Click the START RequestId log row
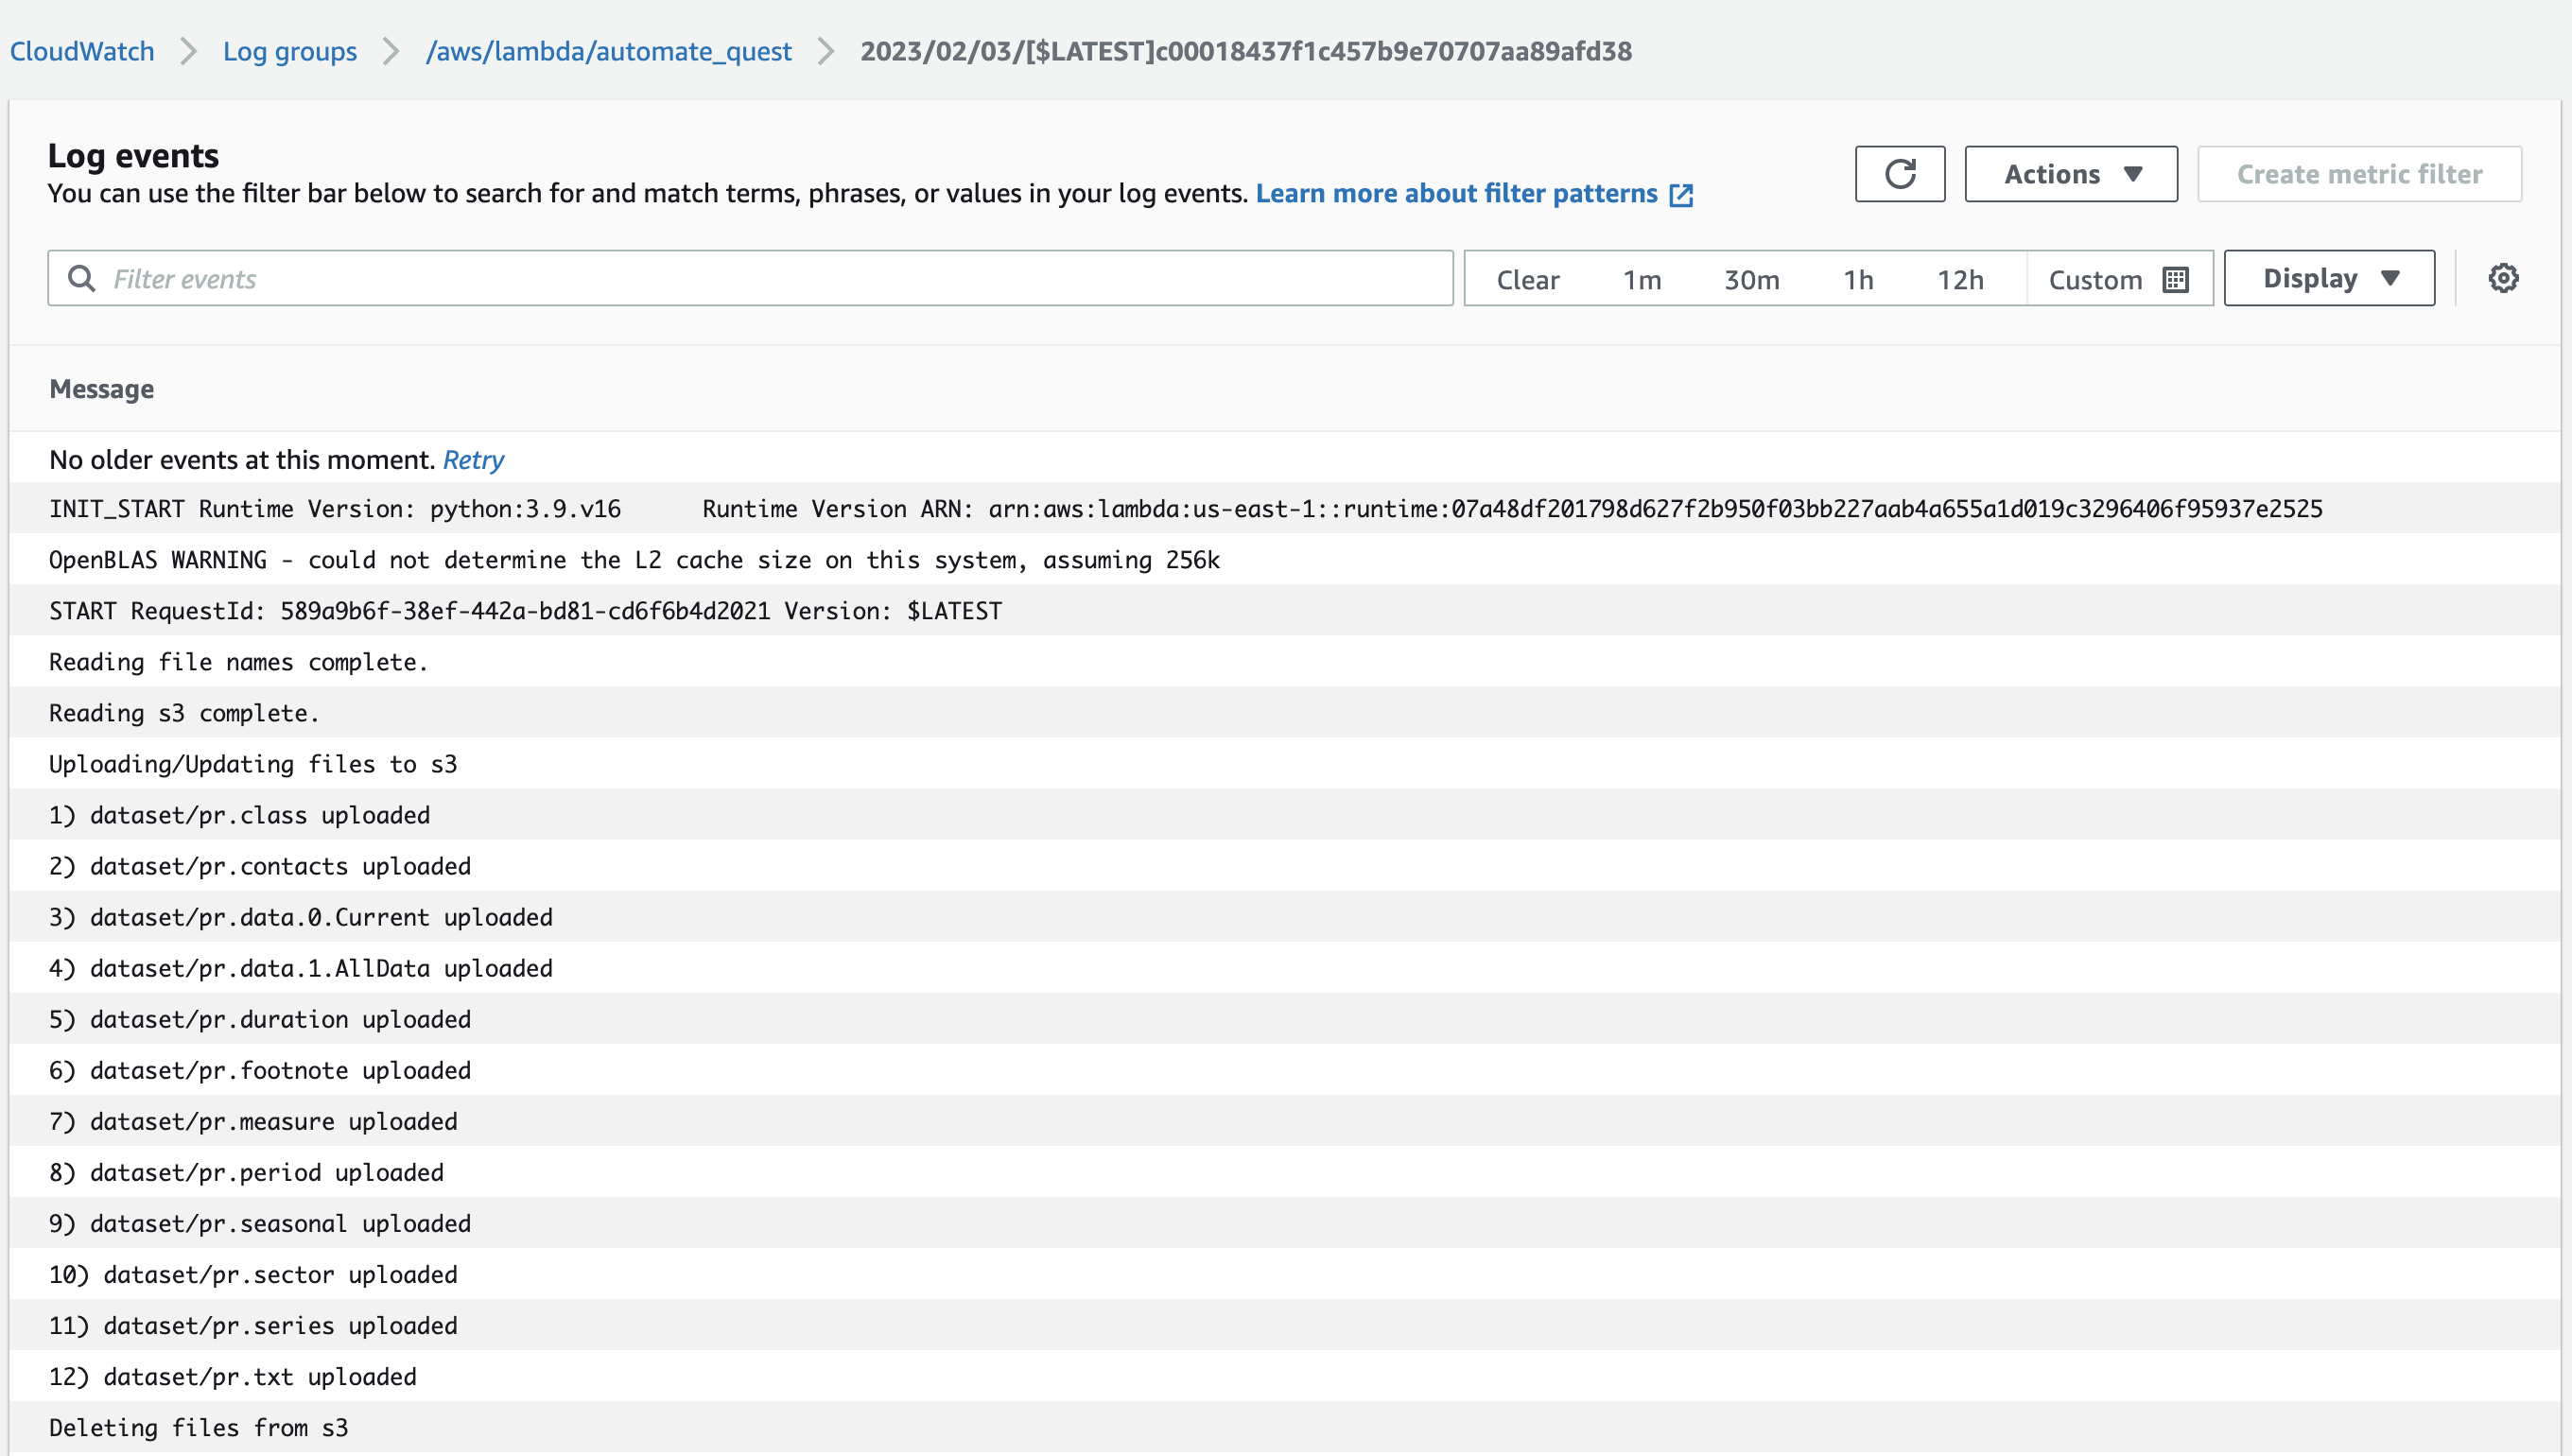Image resolution: width=2572 pixels, height=1456 pixels. [x=525, y=611]
